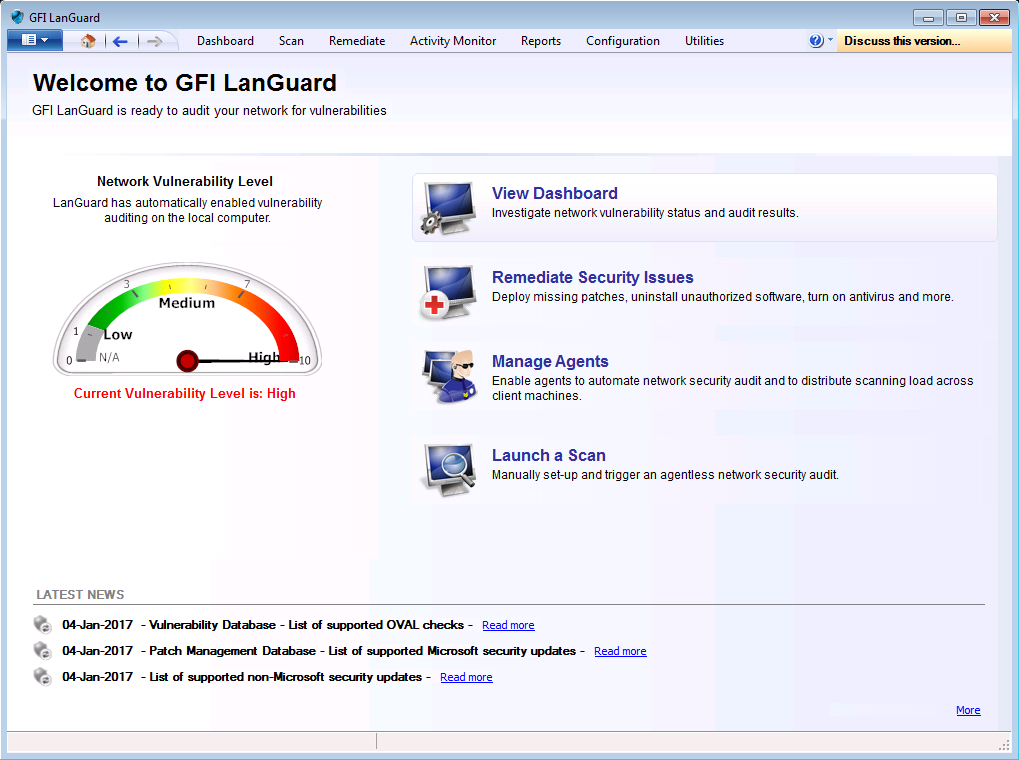Screen dimensions: 1019x760
Task: Click the Launch a Scan magnifier icon
Action: (448, 469)
